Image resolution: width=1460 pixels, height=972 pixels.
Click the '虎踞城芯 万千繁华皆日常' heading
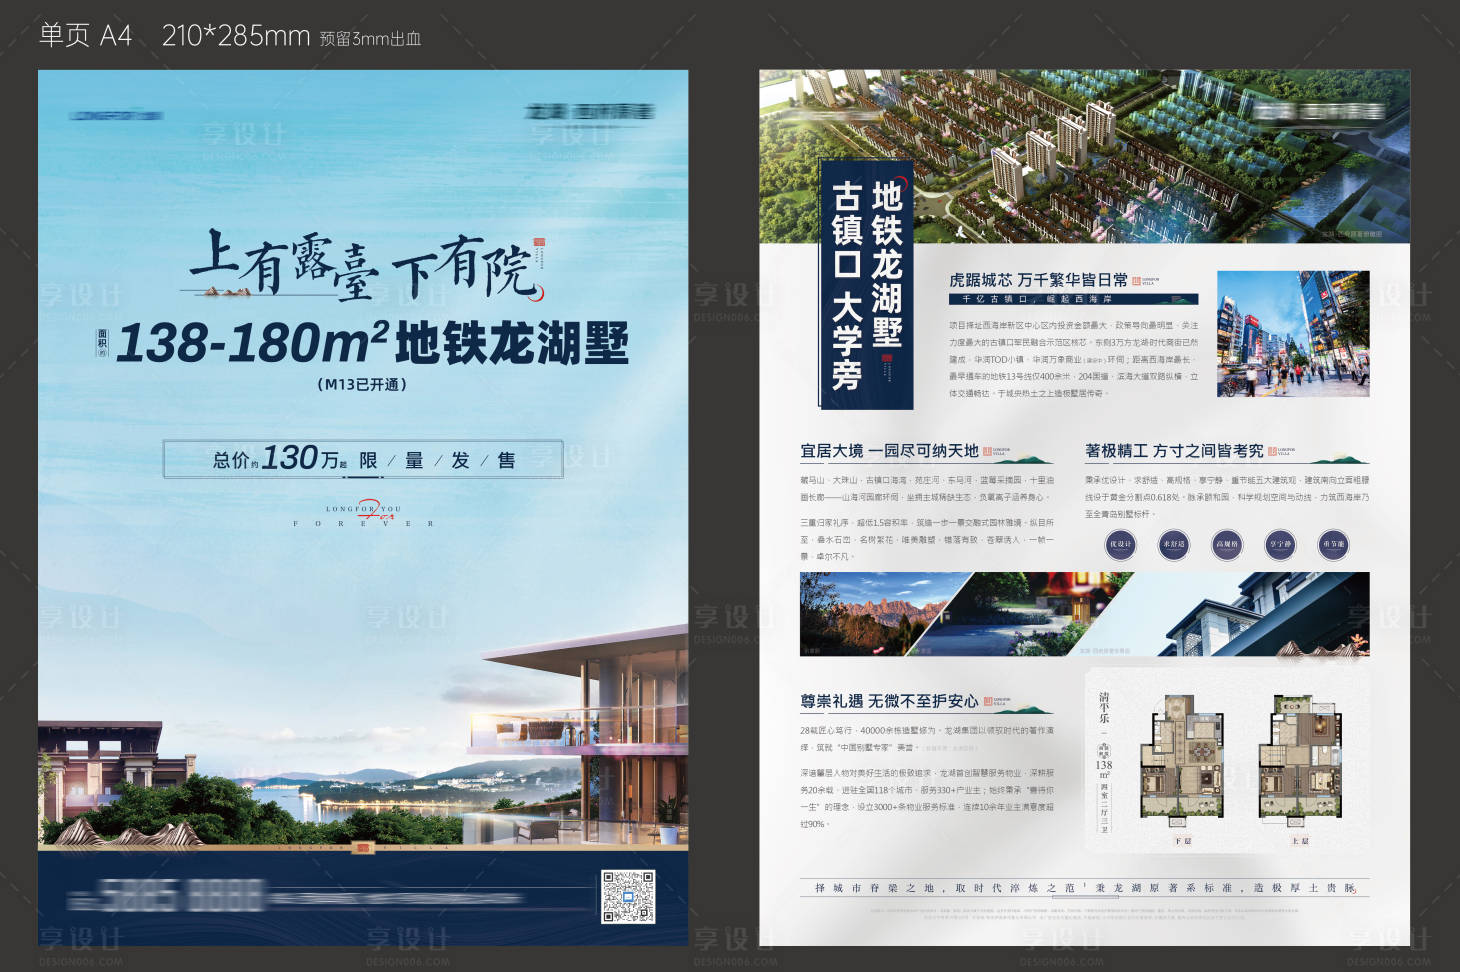pos(1038,280)
